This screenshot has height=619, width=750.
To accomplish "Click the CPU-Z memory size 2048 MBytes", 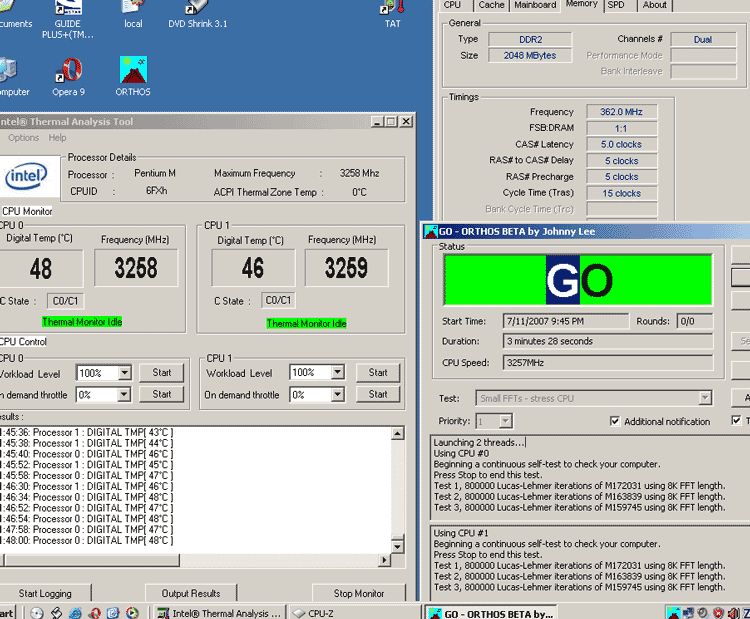I will (530, 55).
